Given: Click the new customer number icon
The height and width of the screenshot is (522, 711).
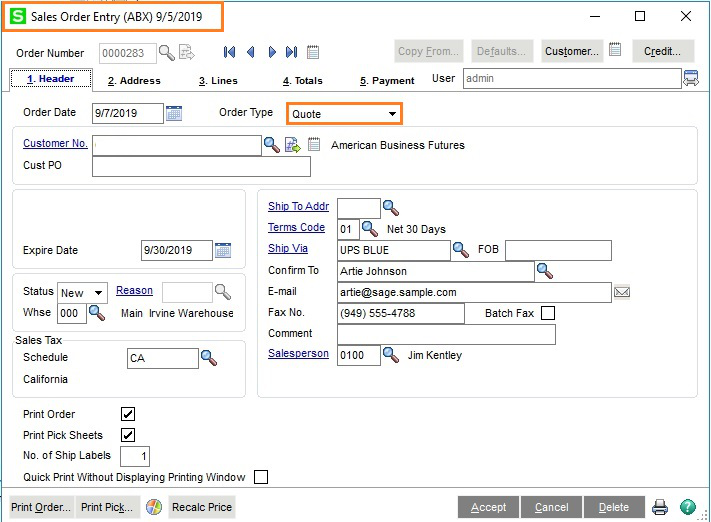Looking at the screenshot, I should (292, 145).
